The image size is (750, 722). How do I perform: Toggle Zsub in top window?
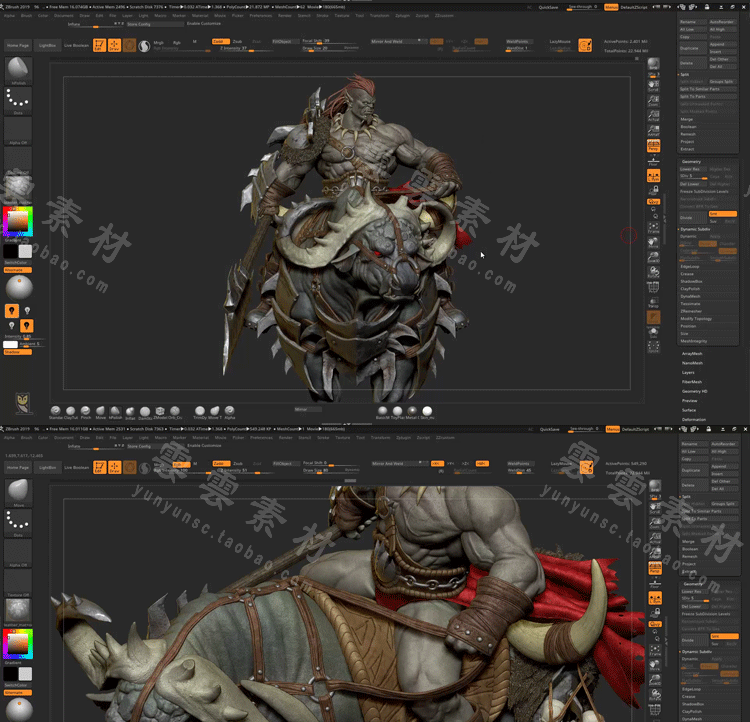pyautogui.click(x=238, y=41)
